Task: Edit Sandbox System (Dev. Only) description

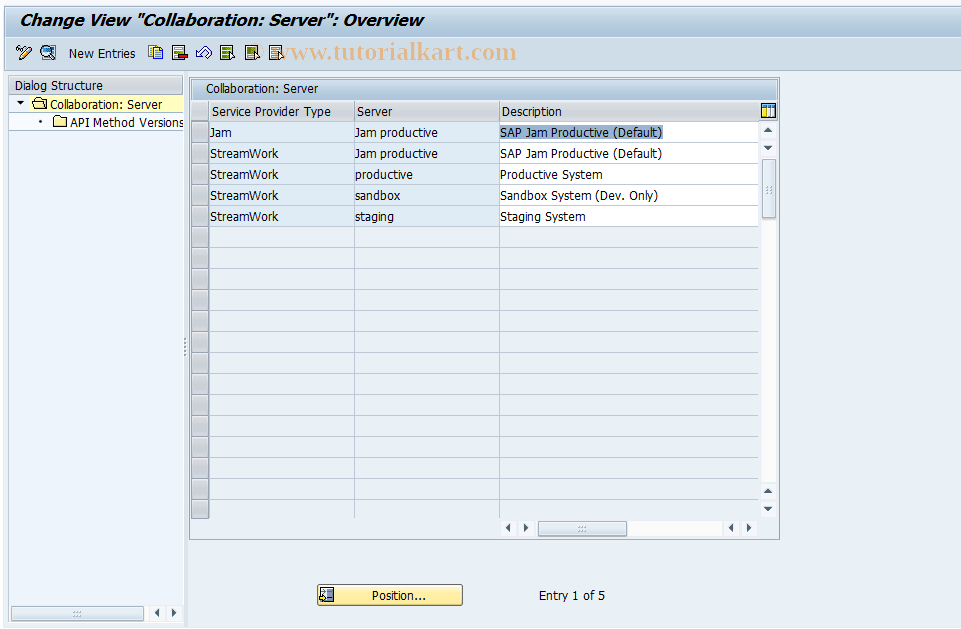Action: (629, 196)
